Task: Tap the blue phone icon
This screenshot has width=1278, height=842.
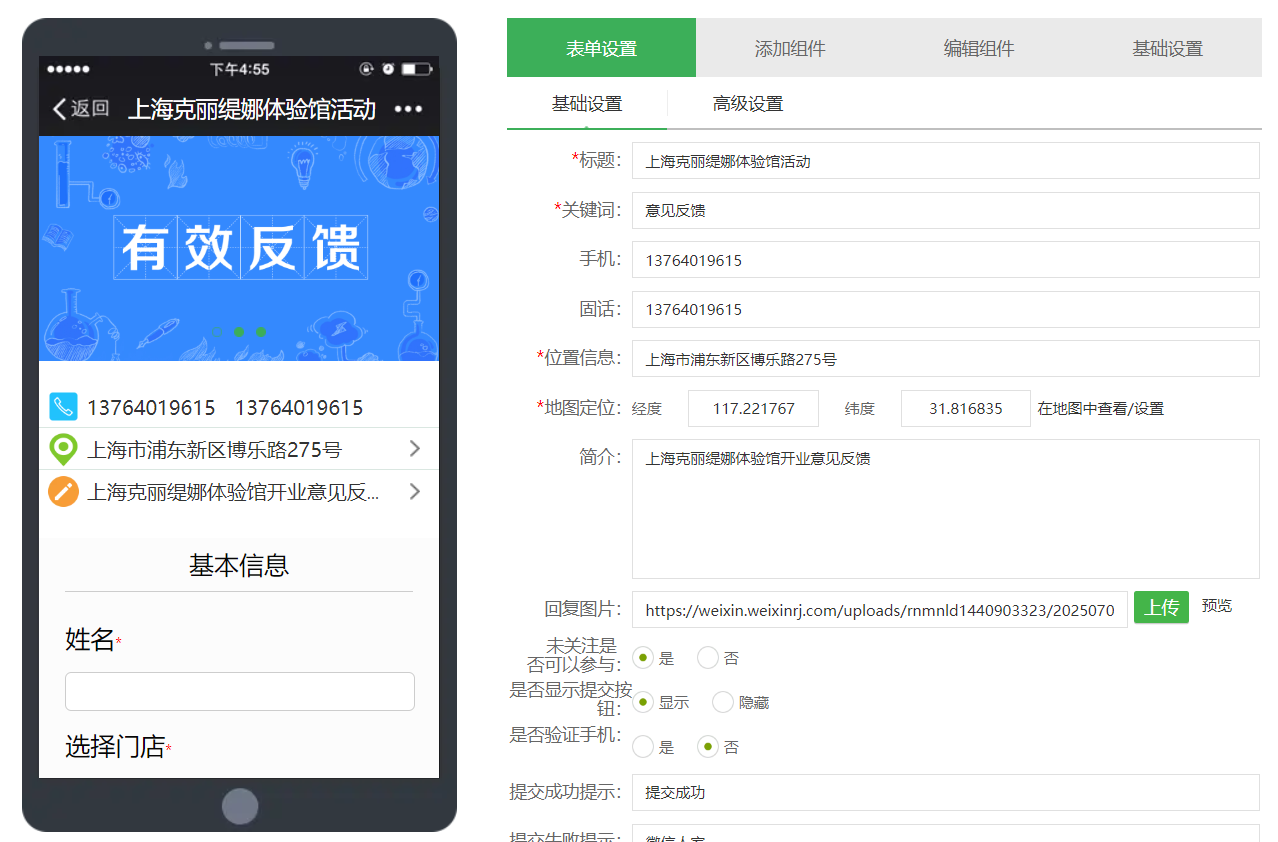Action: point(63,407)
